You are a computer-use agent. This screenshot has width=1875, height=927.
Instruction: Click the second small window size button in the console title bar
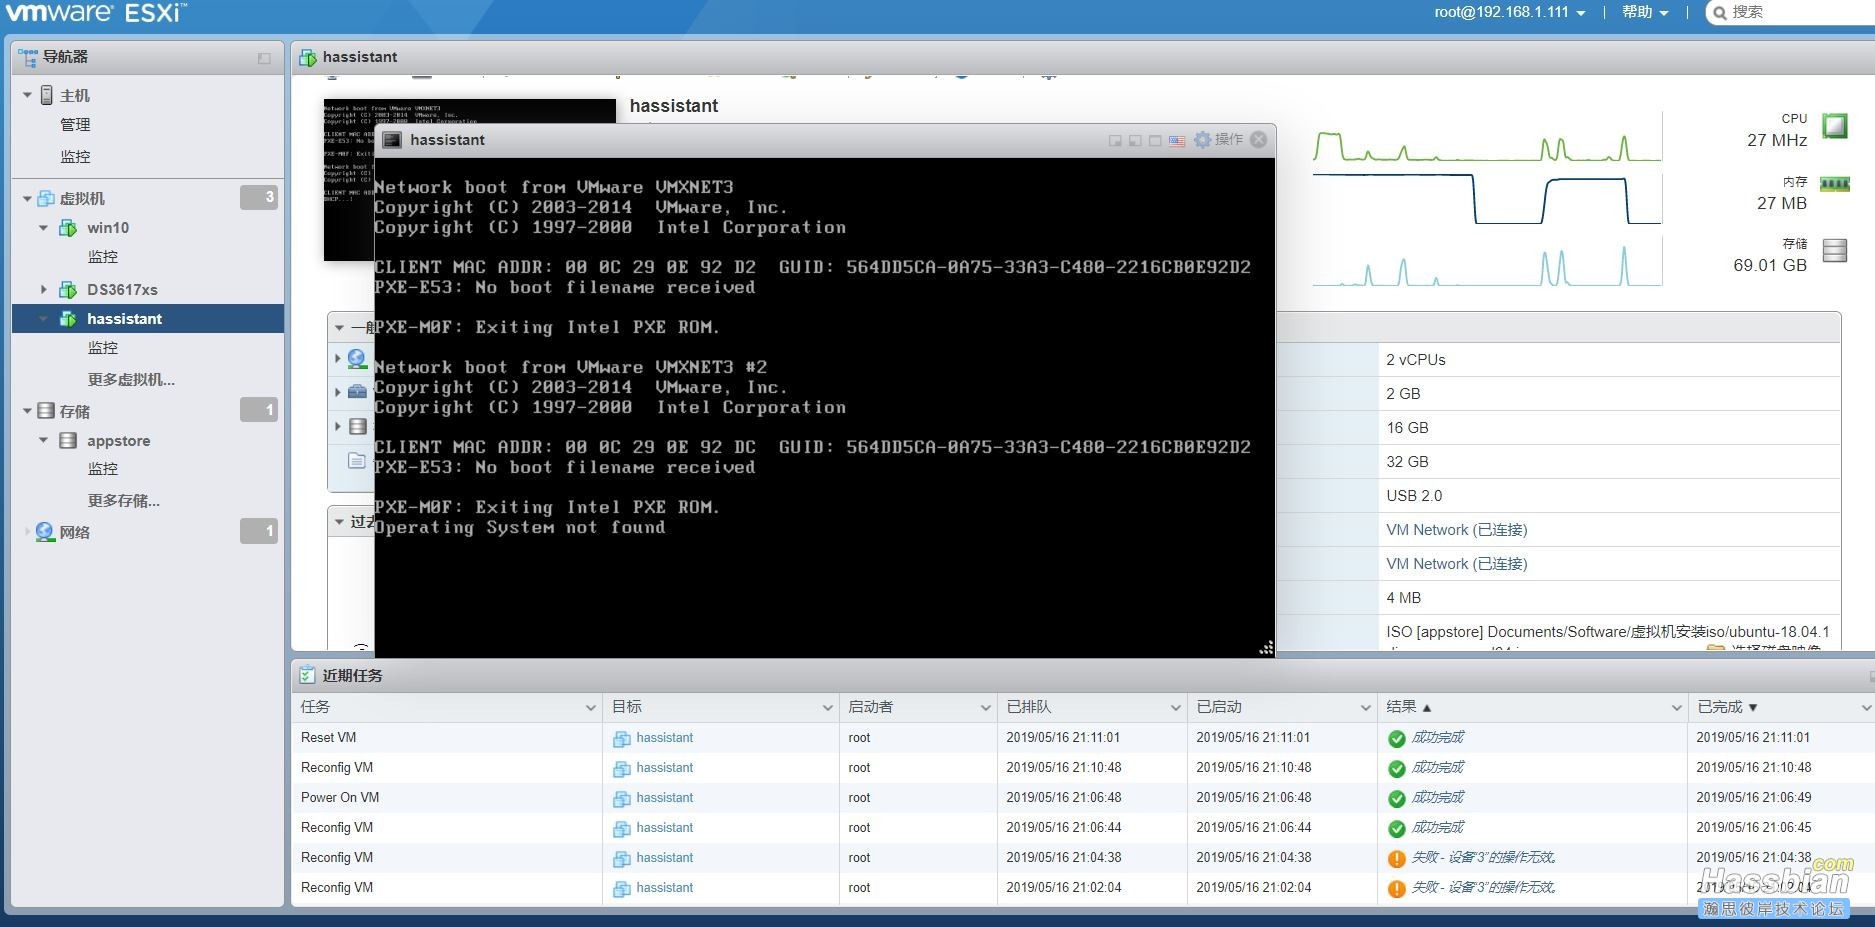pos(1135,141)
